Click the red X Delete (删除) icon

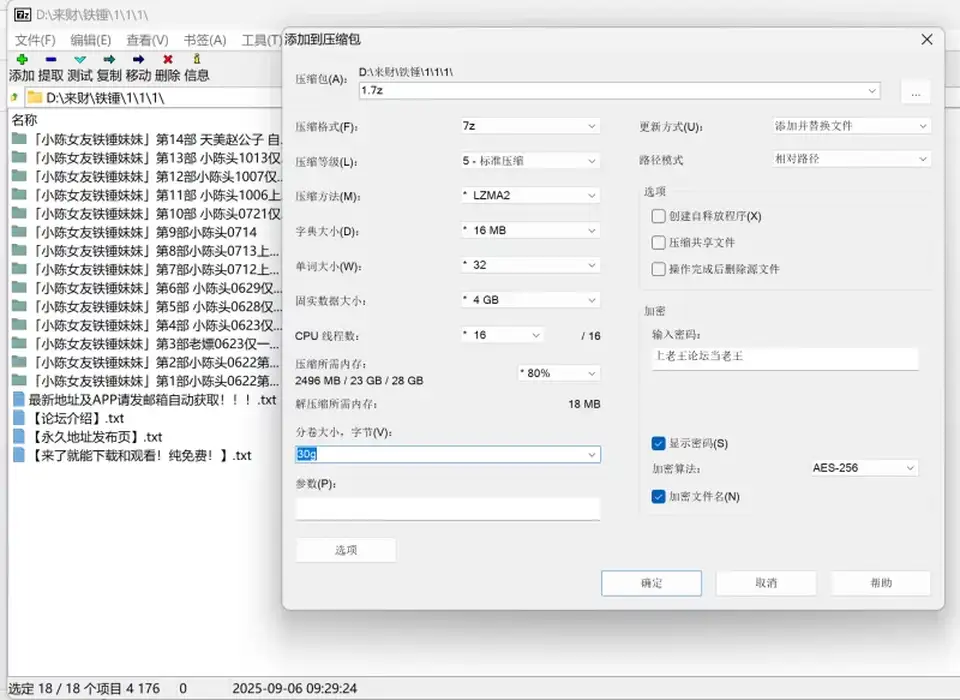coord(168,59)
